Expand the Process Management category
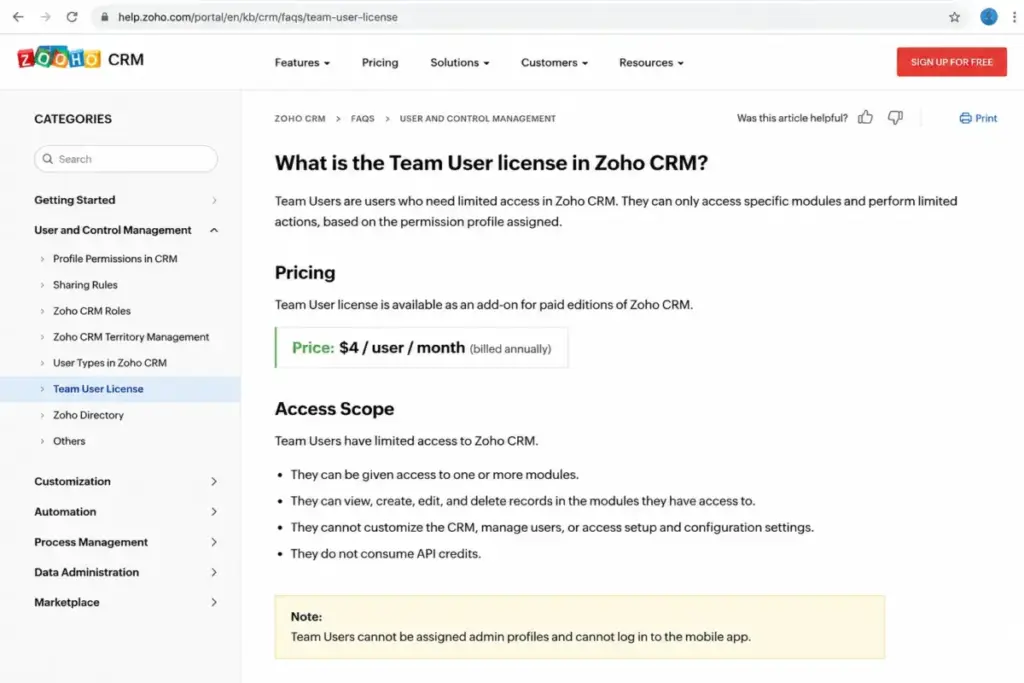This screenshot has width=1024, height=683. [125, 542]
